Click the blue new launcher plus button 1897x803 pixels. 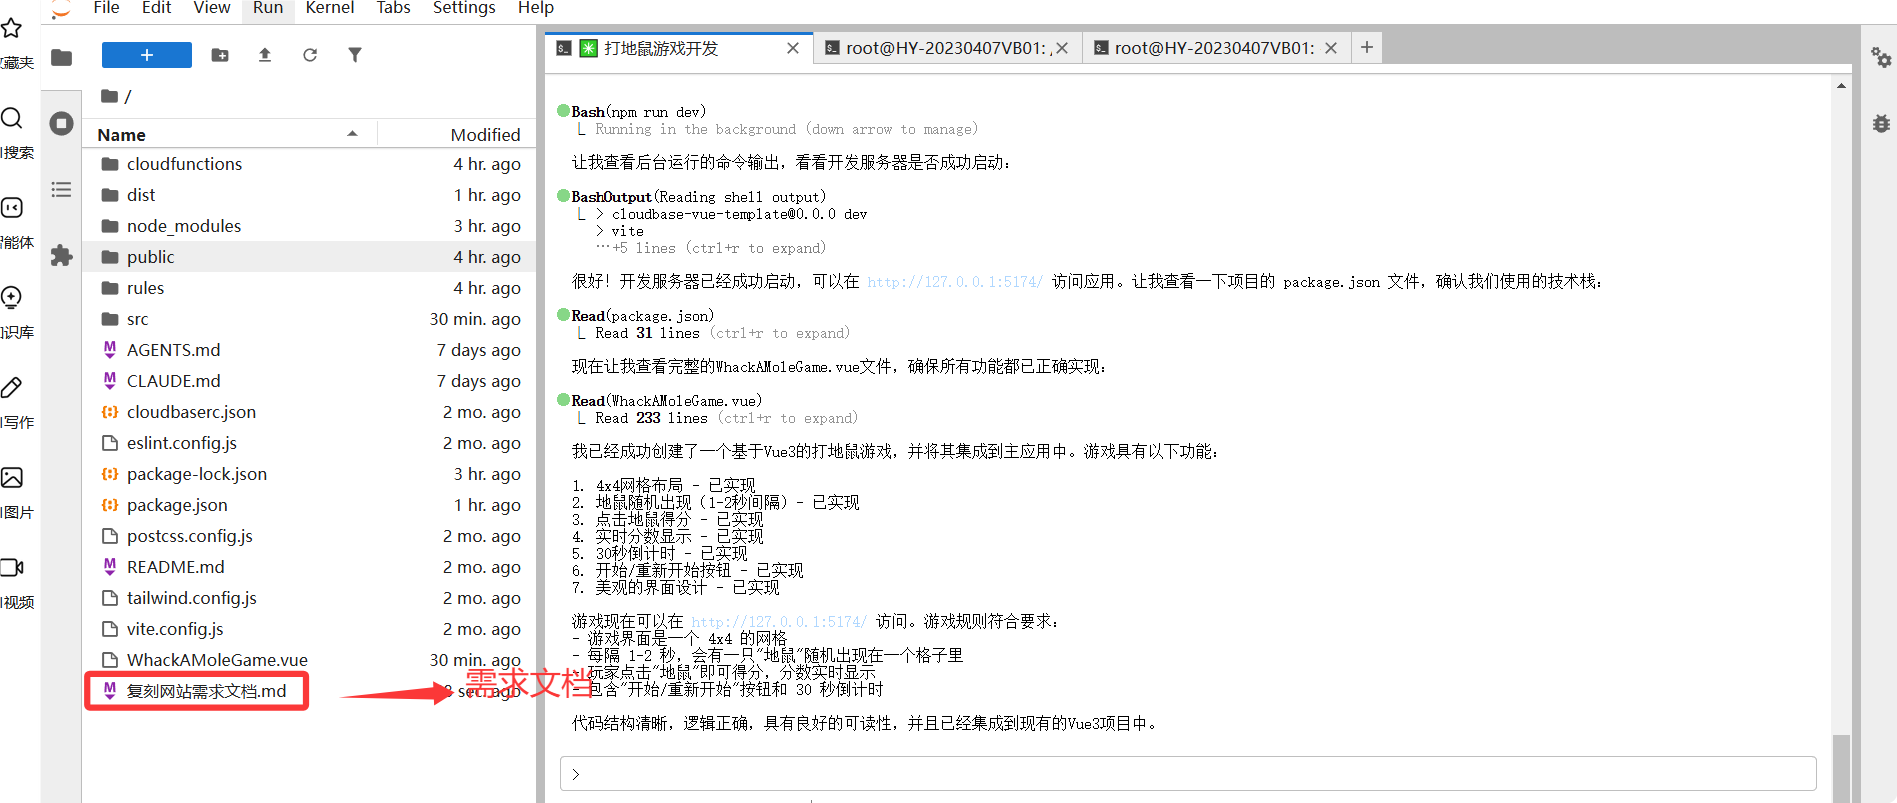coord(147,55)
